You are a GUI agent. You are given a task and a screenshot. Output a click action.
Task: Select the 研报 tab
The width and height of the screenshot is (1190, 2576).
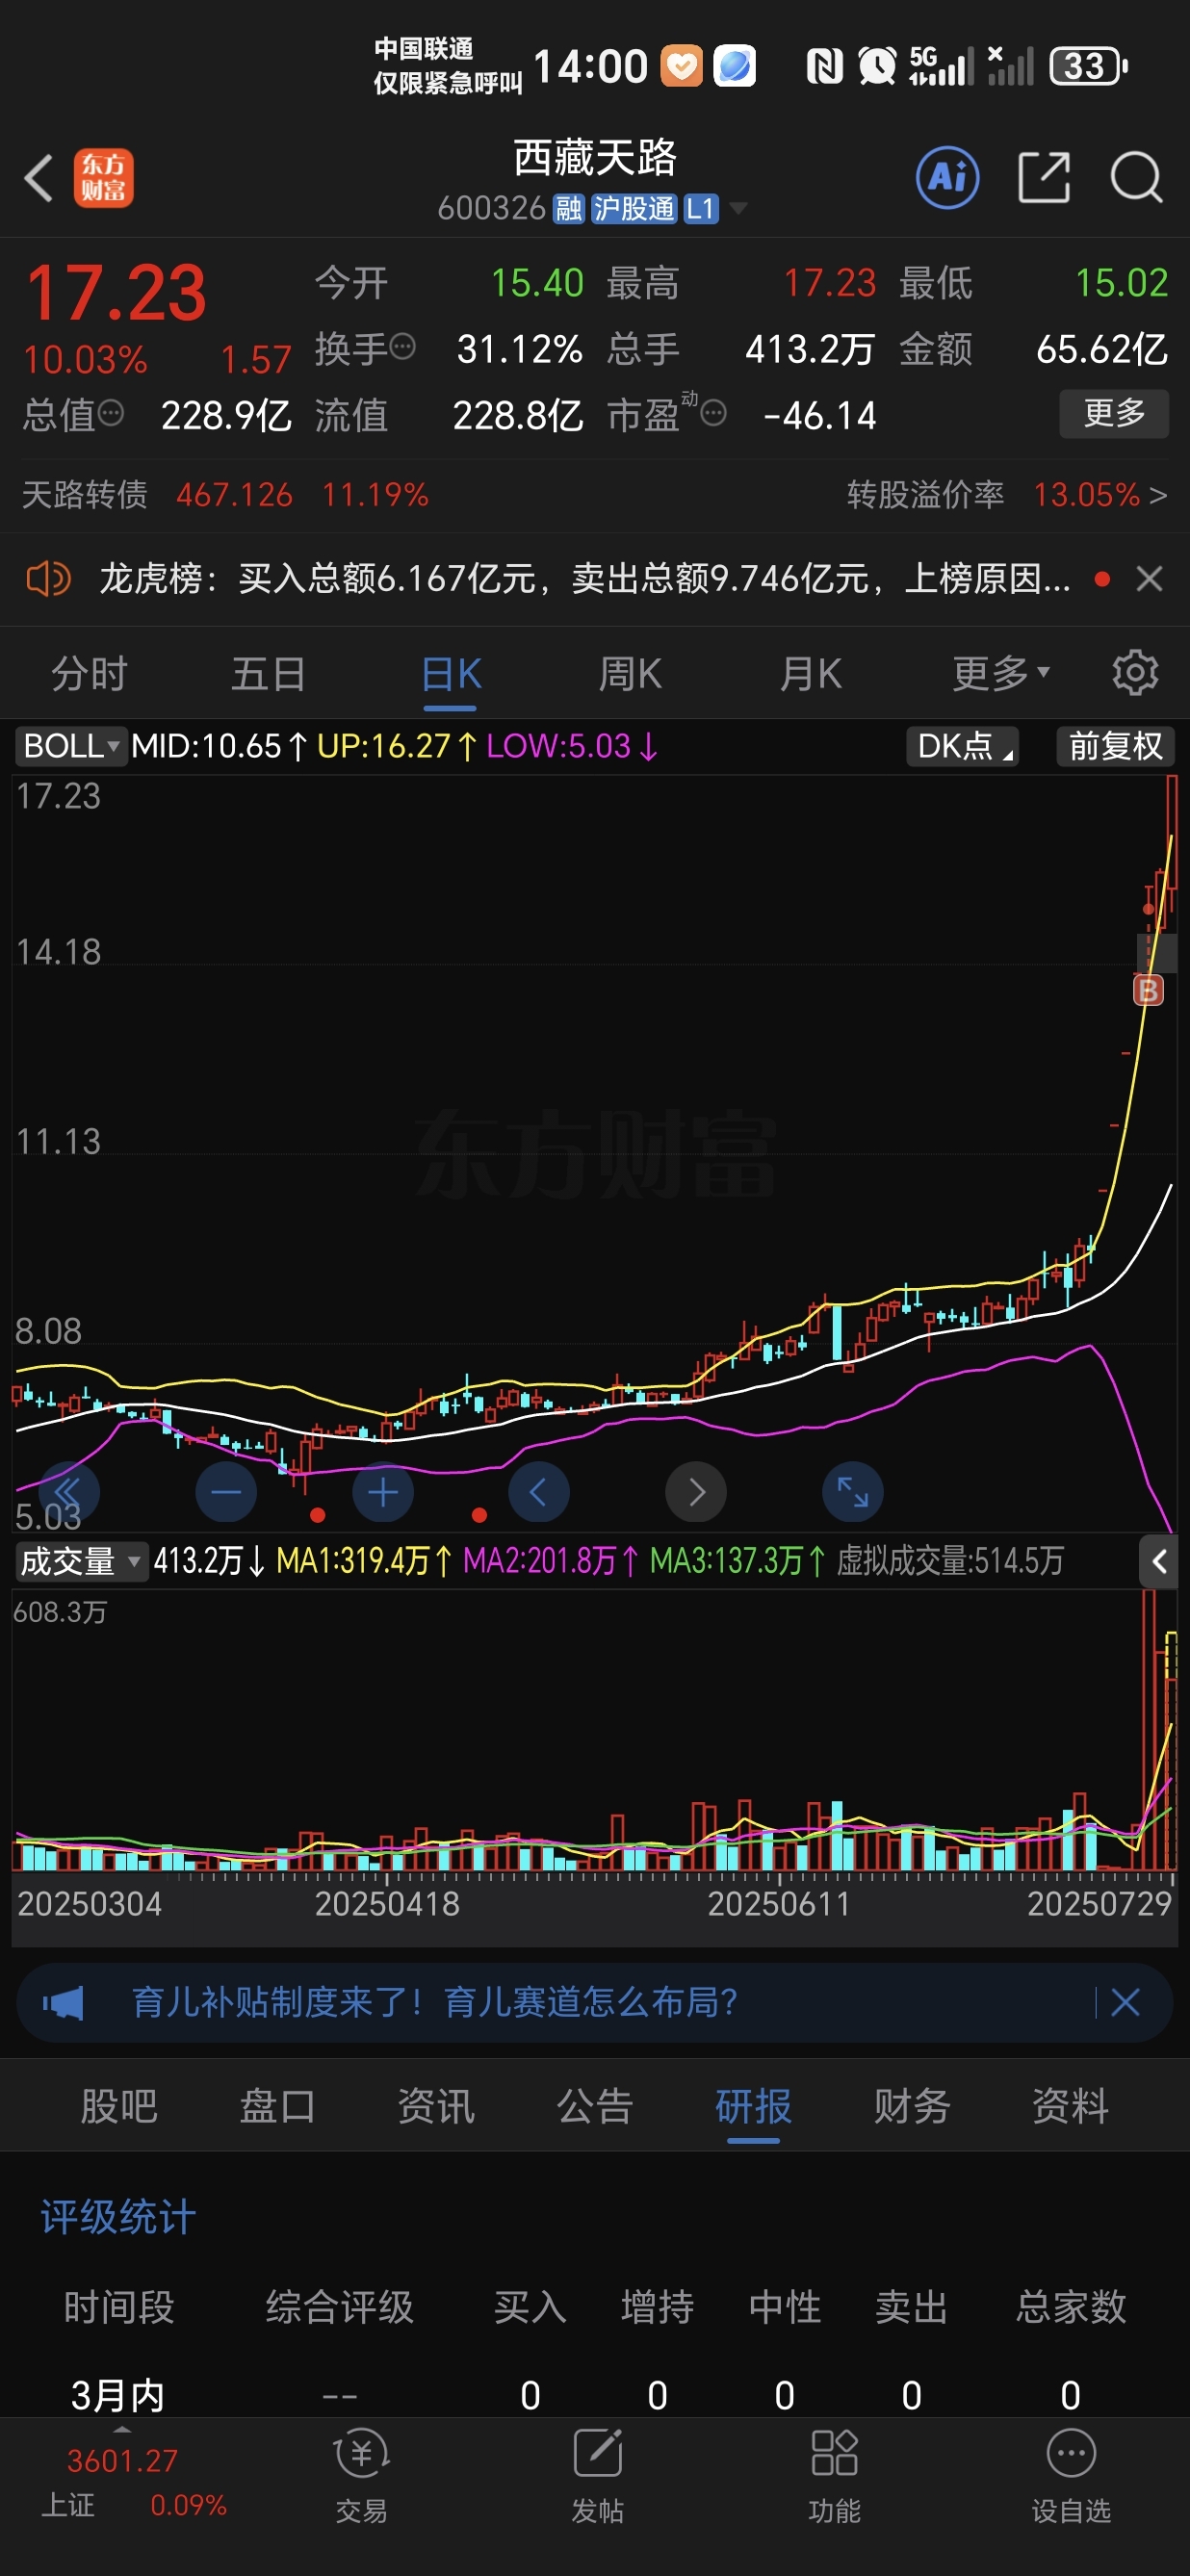pos(753,2106)
